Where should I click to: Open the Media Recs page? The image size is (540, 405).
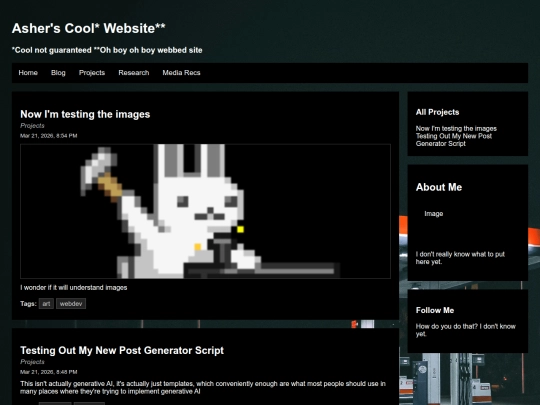[x=181, y=73]
